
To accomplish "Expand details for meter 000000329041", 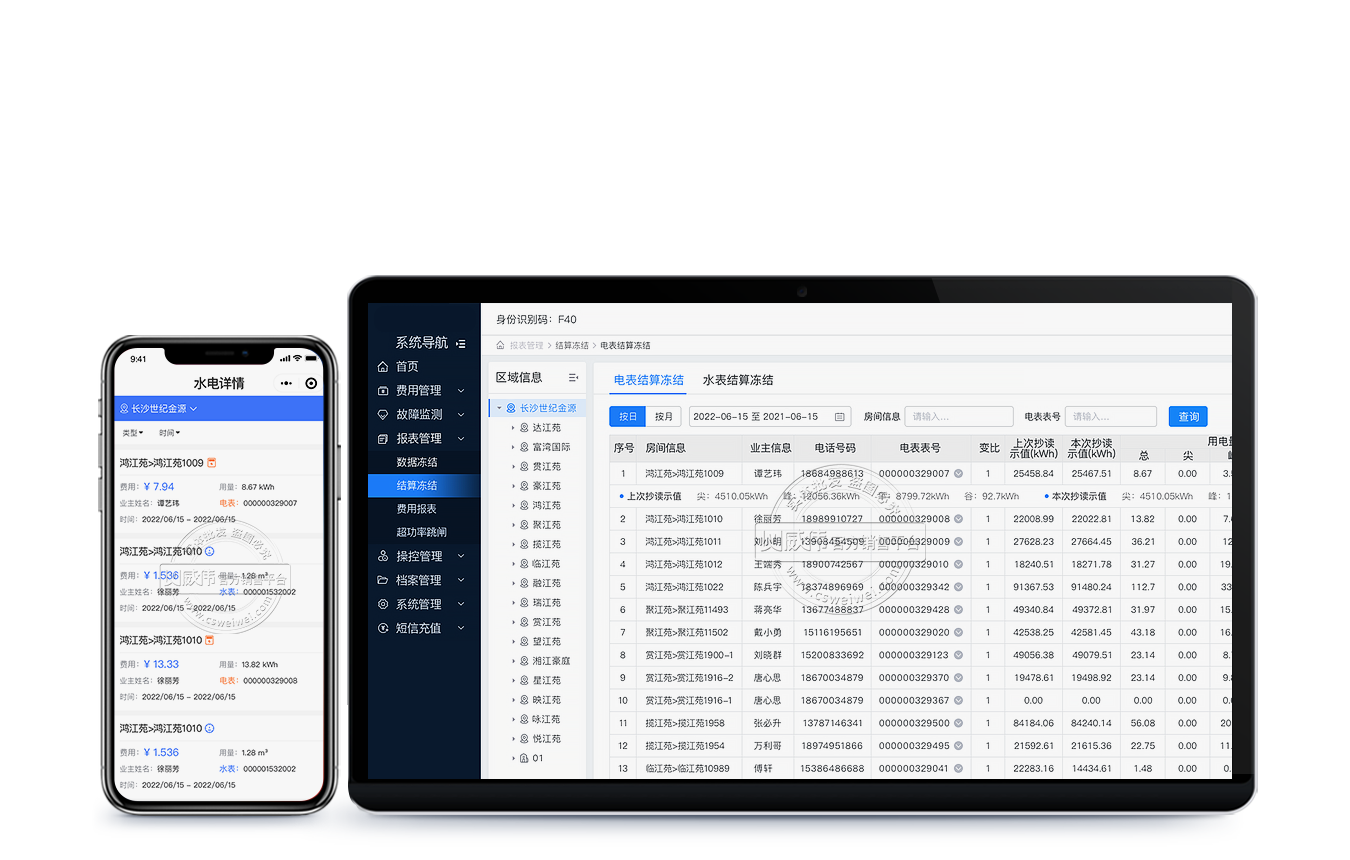I will click(x=958, y=768).
